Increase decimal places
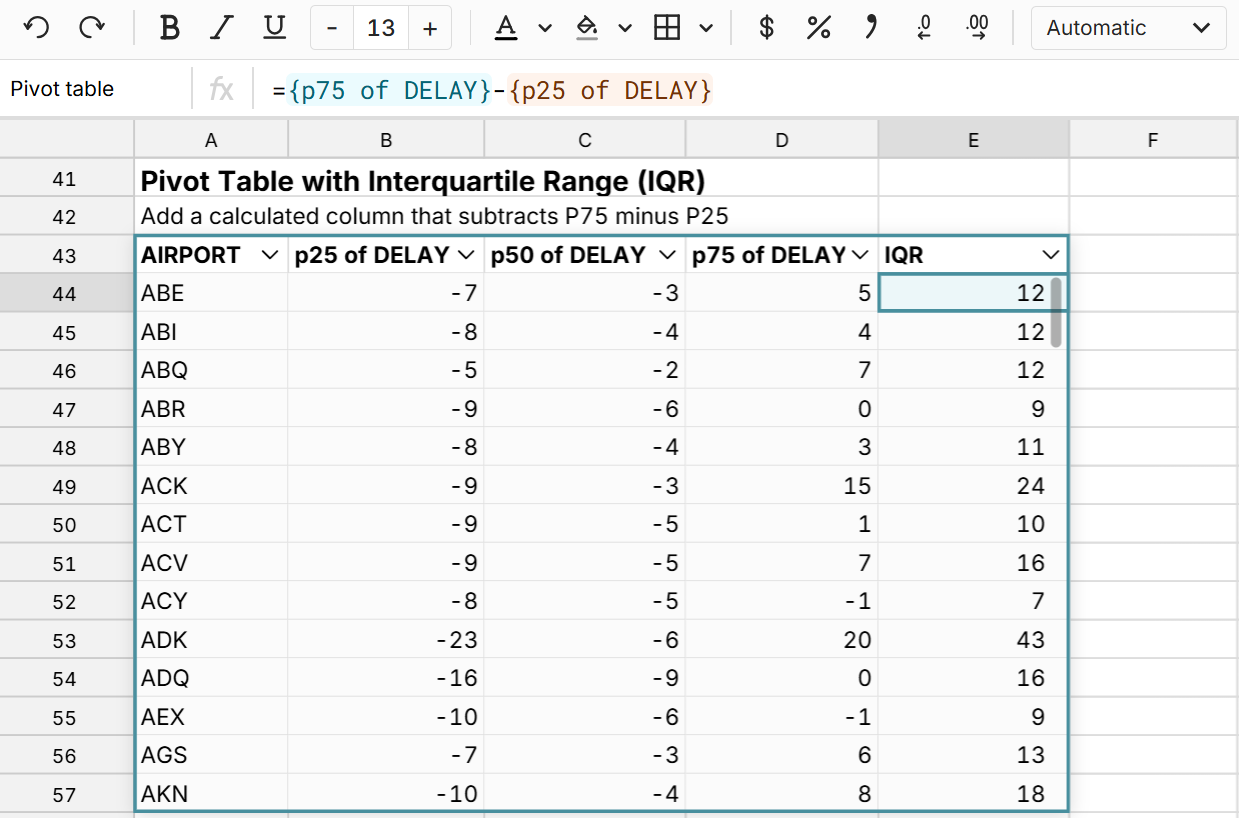Screen dimensions: 1239x818 977,27
